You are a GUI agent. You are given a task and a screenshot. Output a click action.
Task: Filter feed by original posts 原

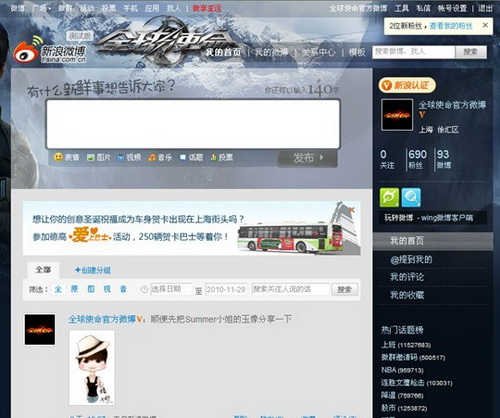[74, 289]
